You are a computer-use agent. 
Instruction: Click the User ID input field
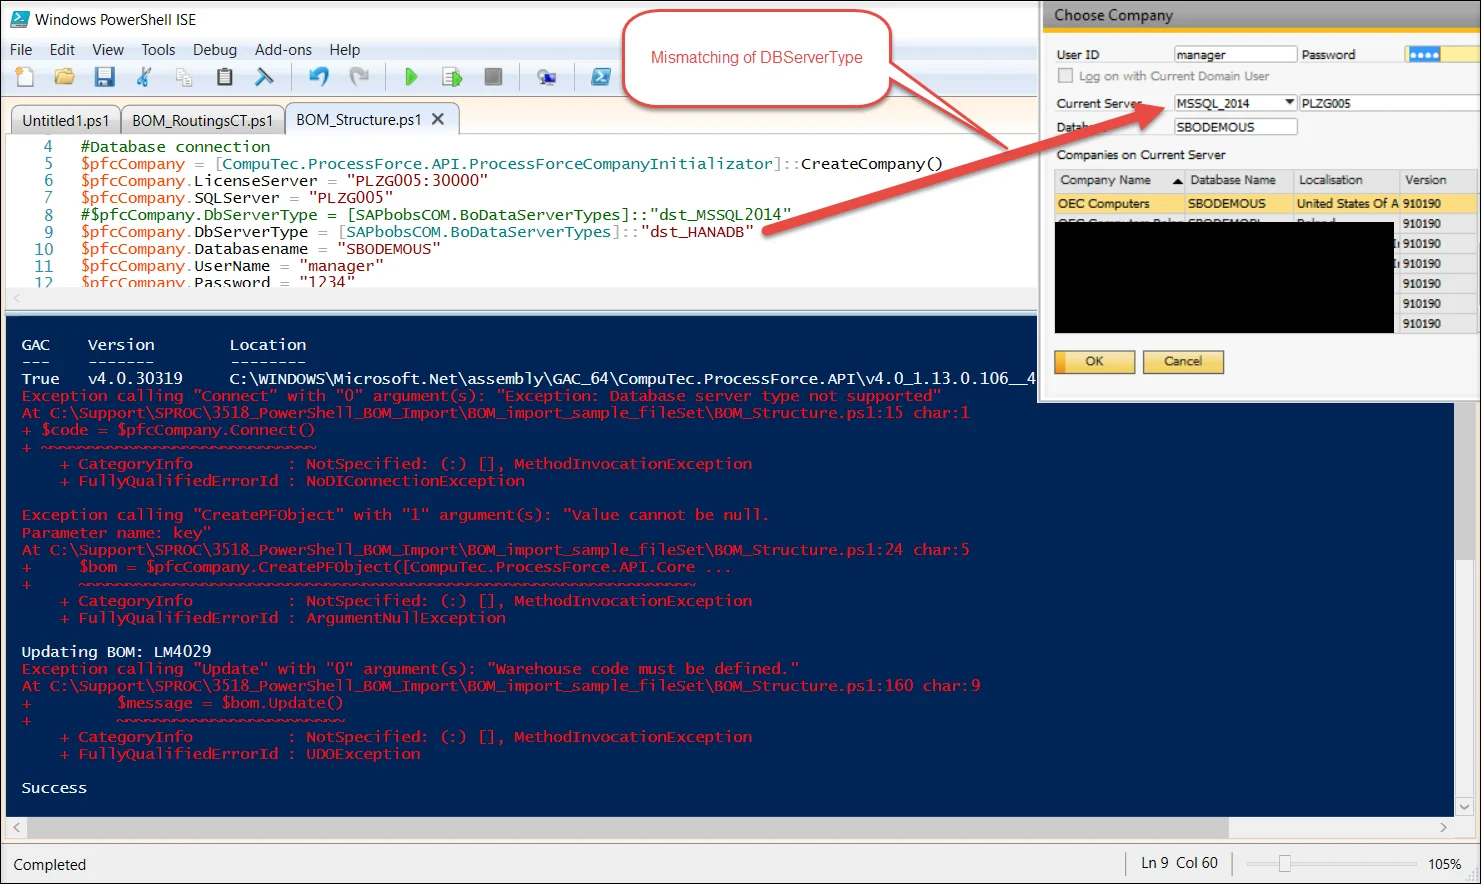pyautogui.click(x=1234, y=55)
